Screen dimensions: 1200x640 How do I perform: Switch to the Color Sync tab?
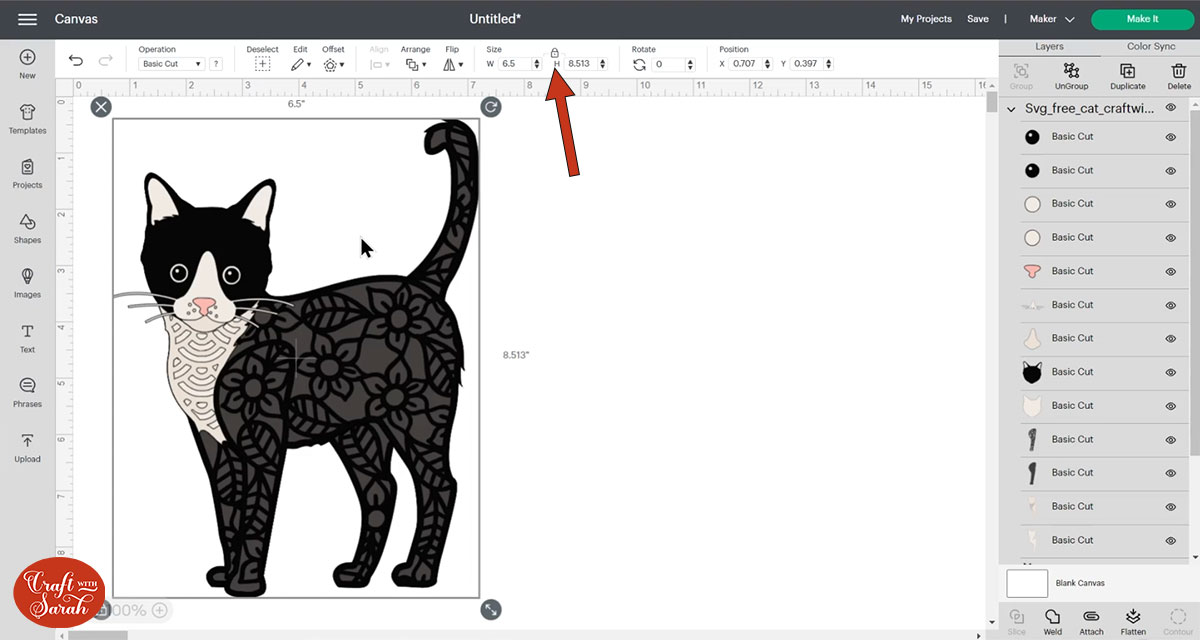[x=1151, y=46]
